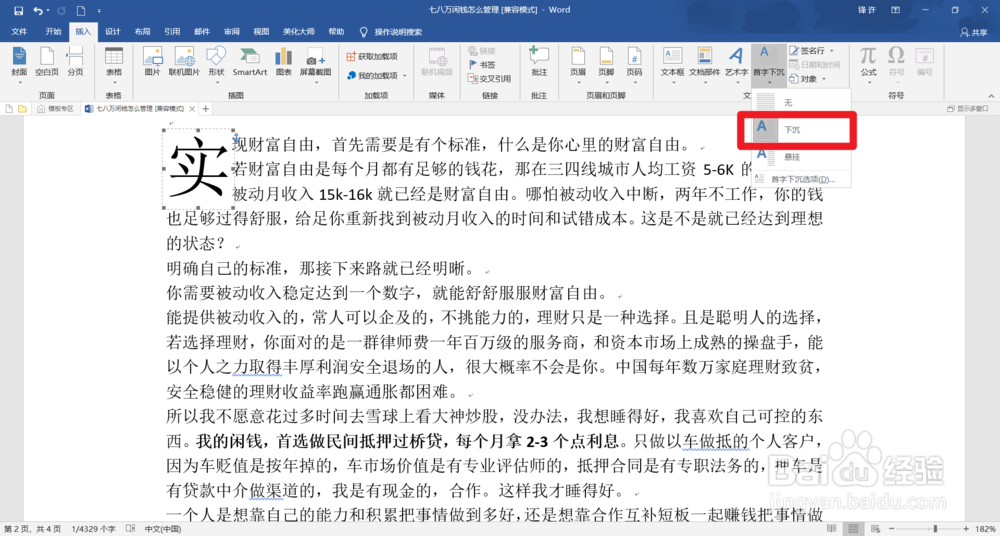Add a new document tab with plus
The image size is (1000, 536).
coord(206,109)
